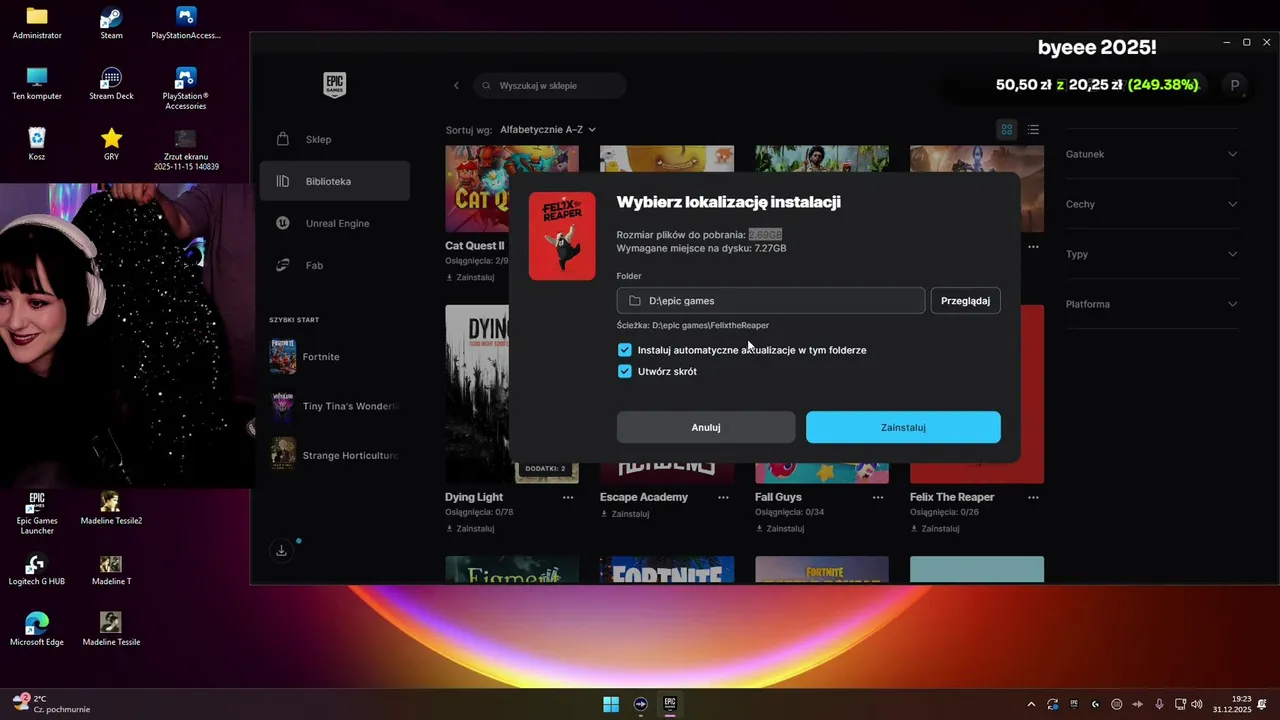
Task: Show hidden tray icons chevron
Action: tap(1031, 704)
